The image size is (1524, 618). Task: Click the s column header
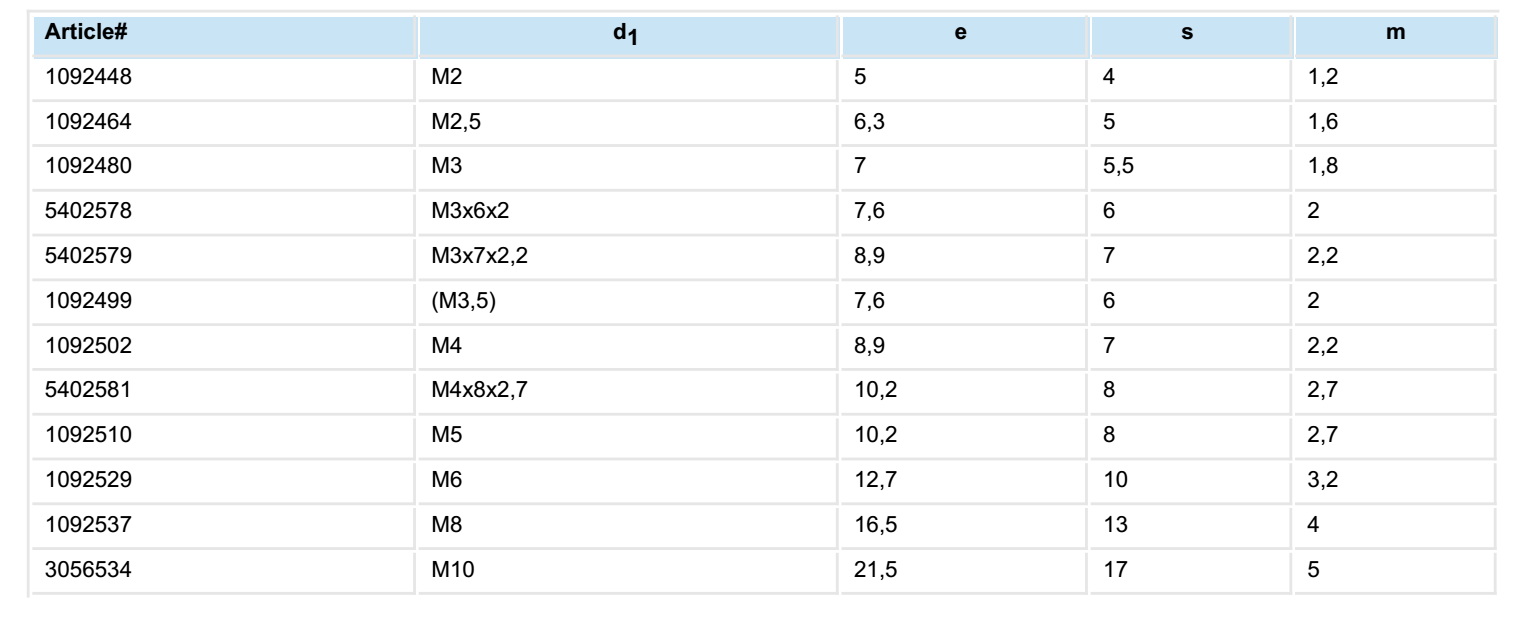[1187, 33]
